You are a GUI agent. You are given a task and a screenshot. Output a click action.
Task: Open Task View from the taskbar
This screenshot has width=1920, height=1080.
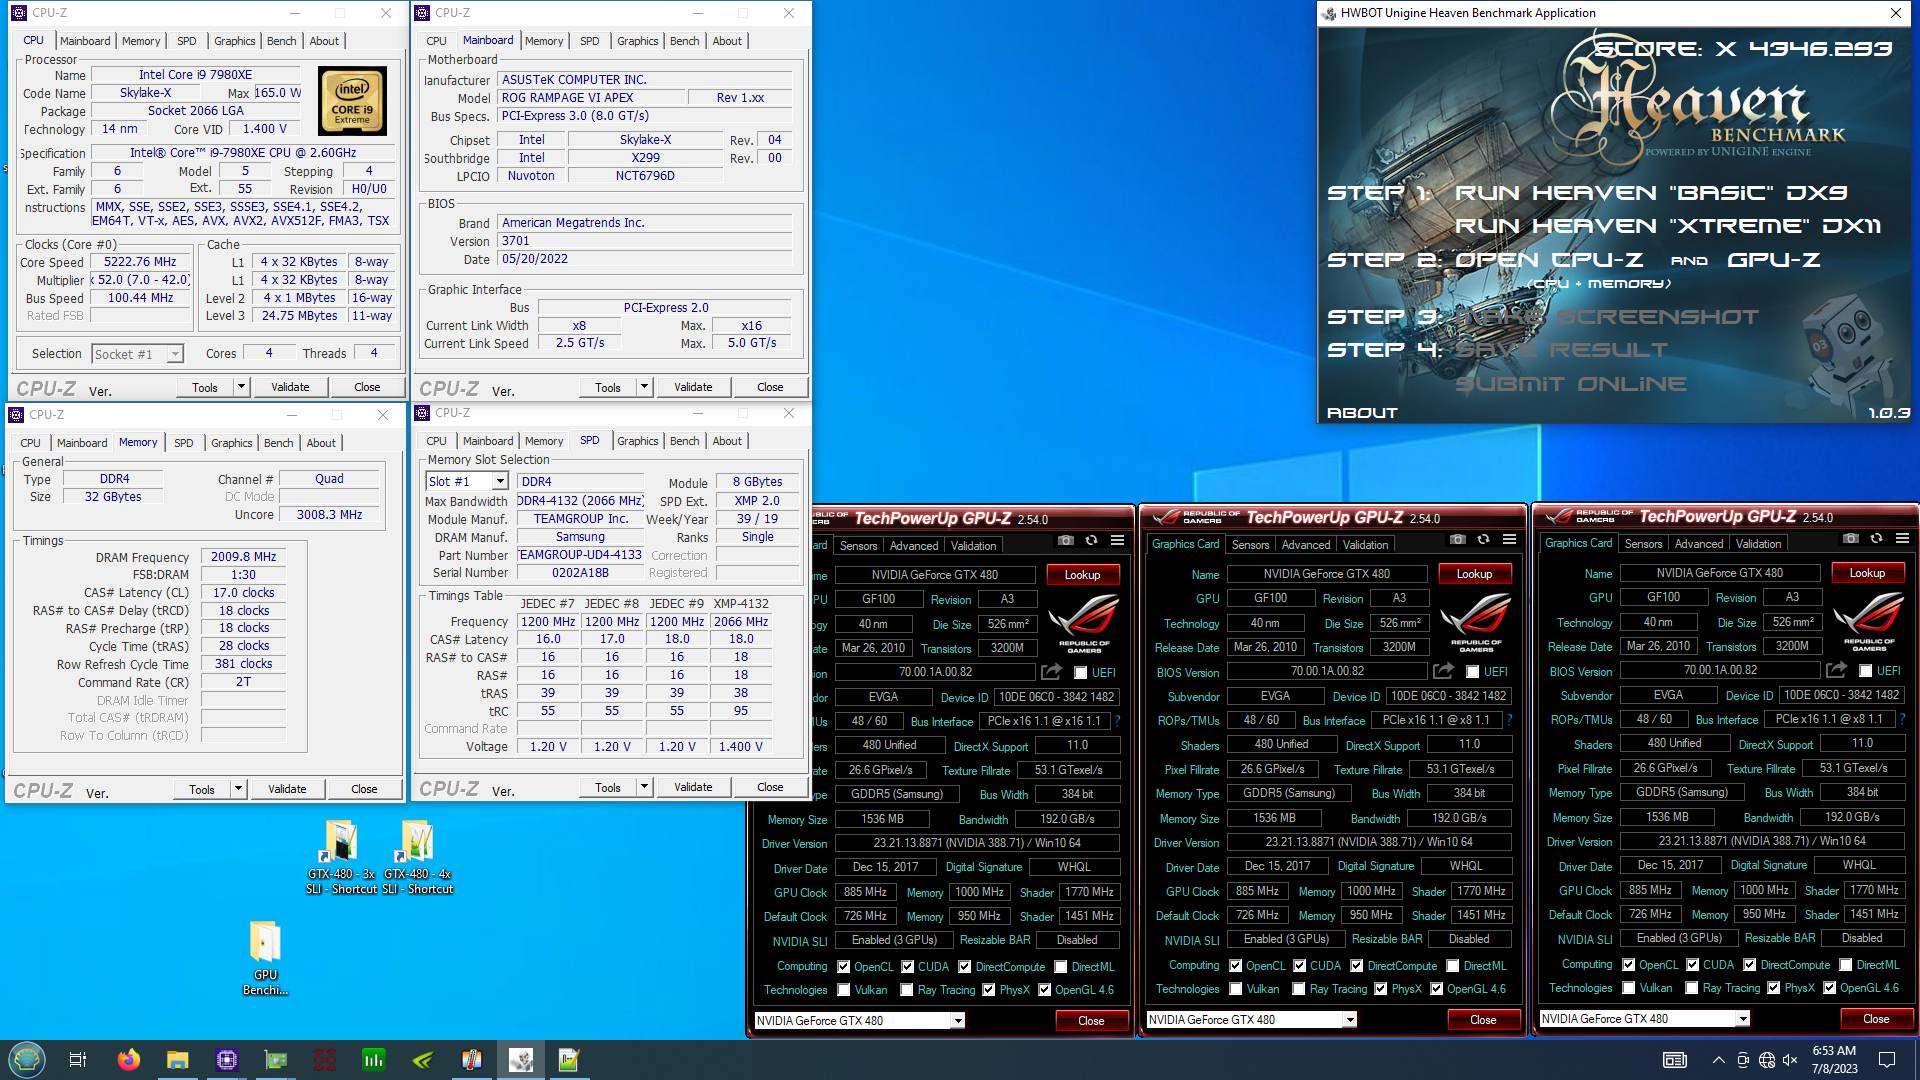[77, 1060]
